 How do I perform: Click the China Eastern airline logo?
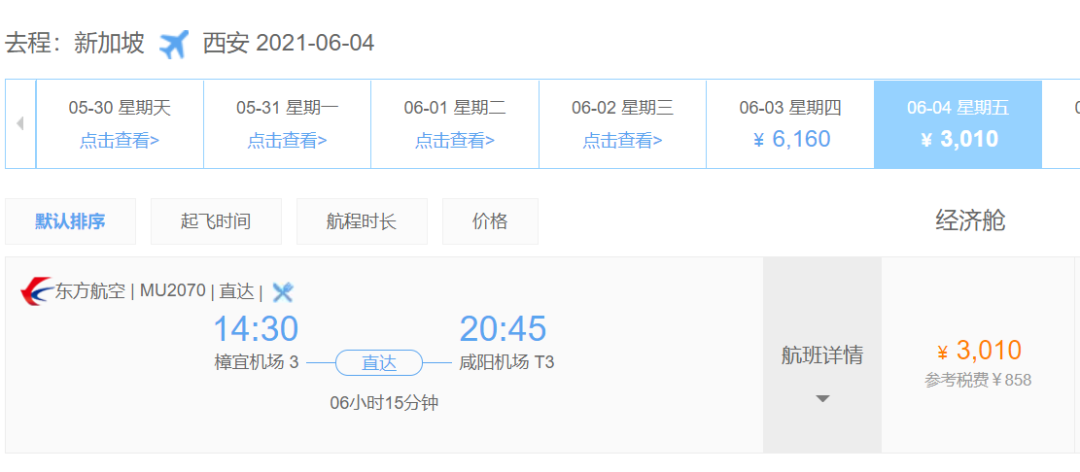click(37, 291)
